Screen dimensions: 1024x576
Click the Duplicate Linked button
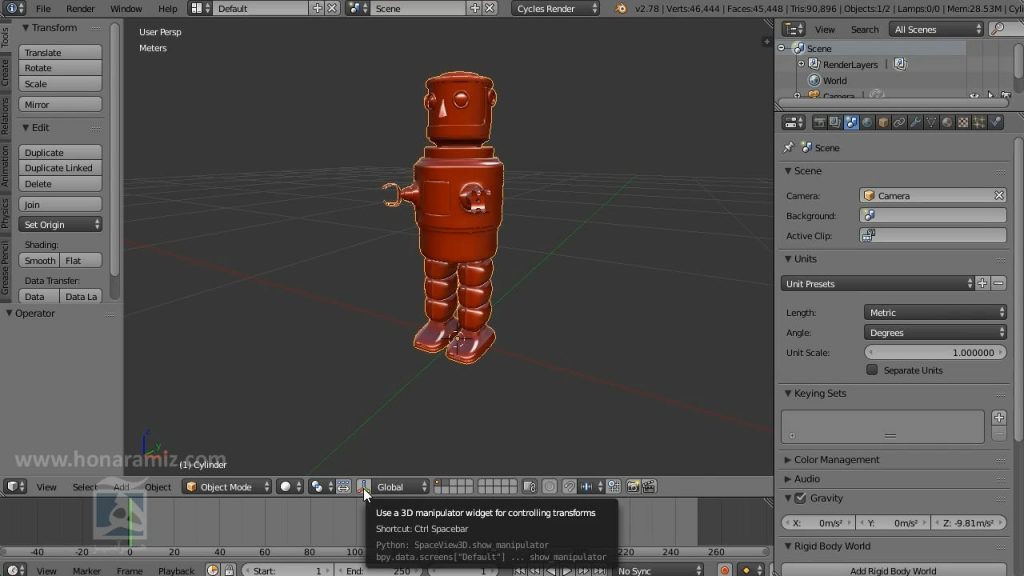click(60, 168)
